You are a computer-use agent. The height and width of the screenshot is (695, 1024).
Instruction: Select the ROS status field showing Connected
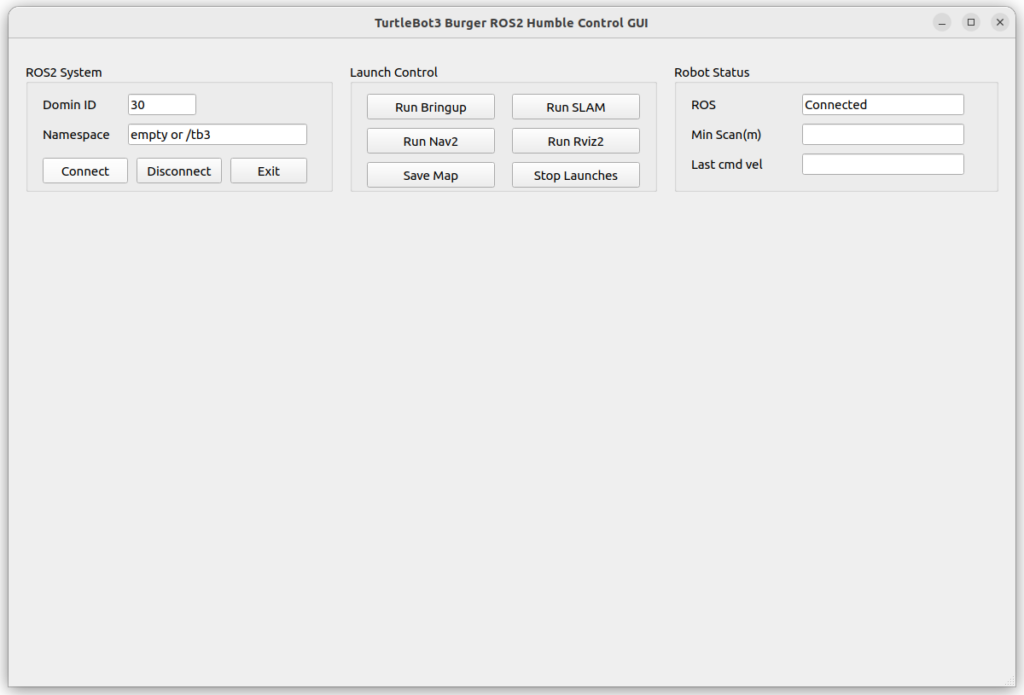point(883,105)
